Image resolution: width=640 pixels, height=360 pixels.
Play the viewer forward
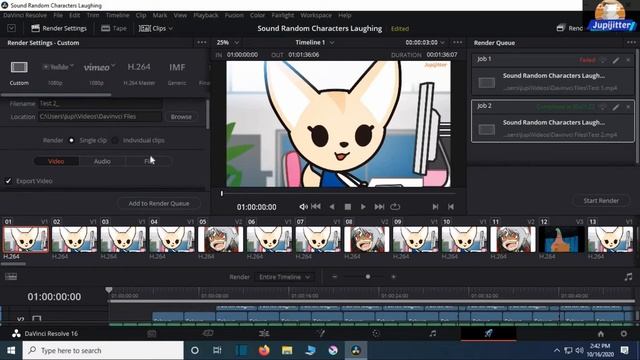363,207
